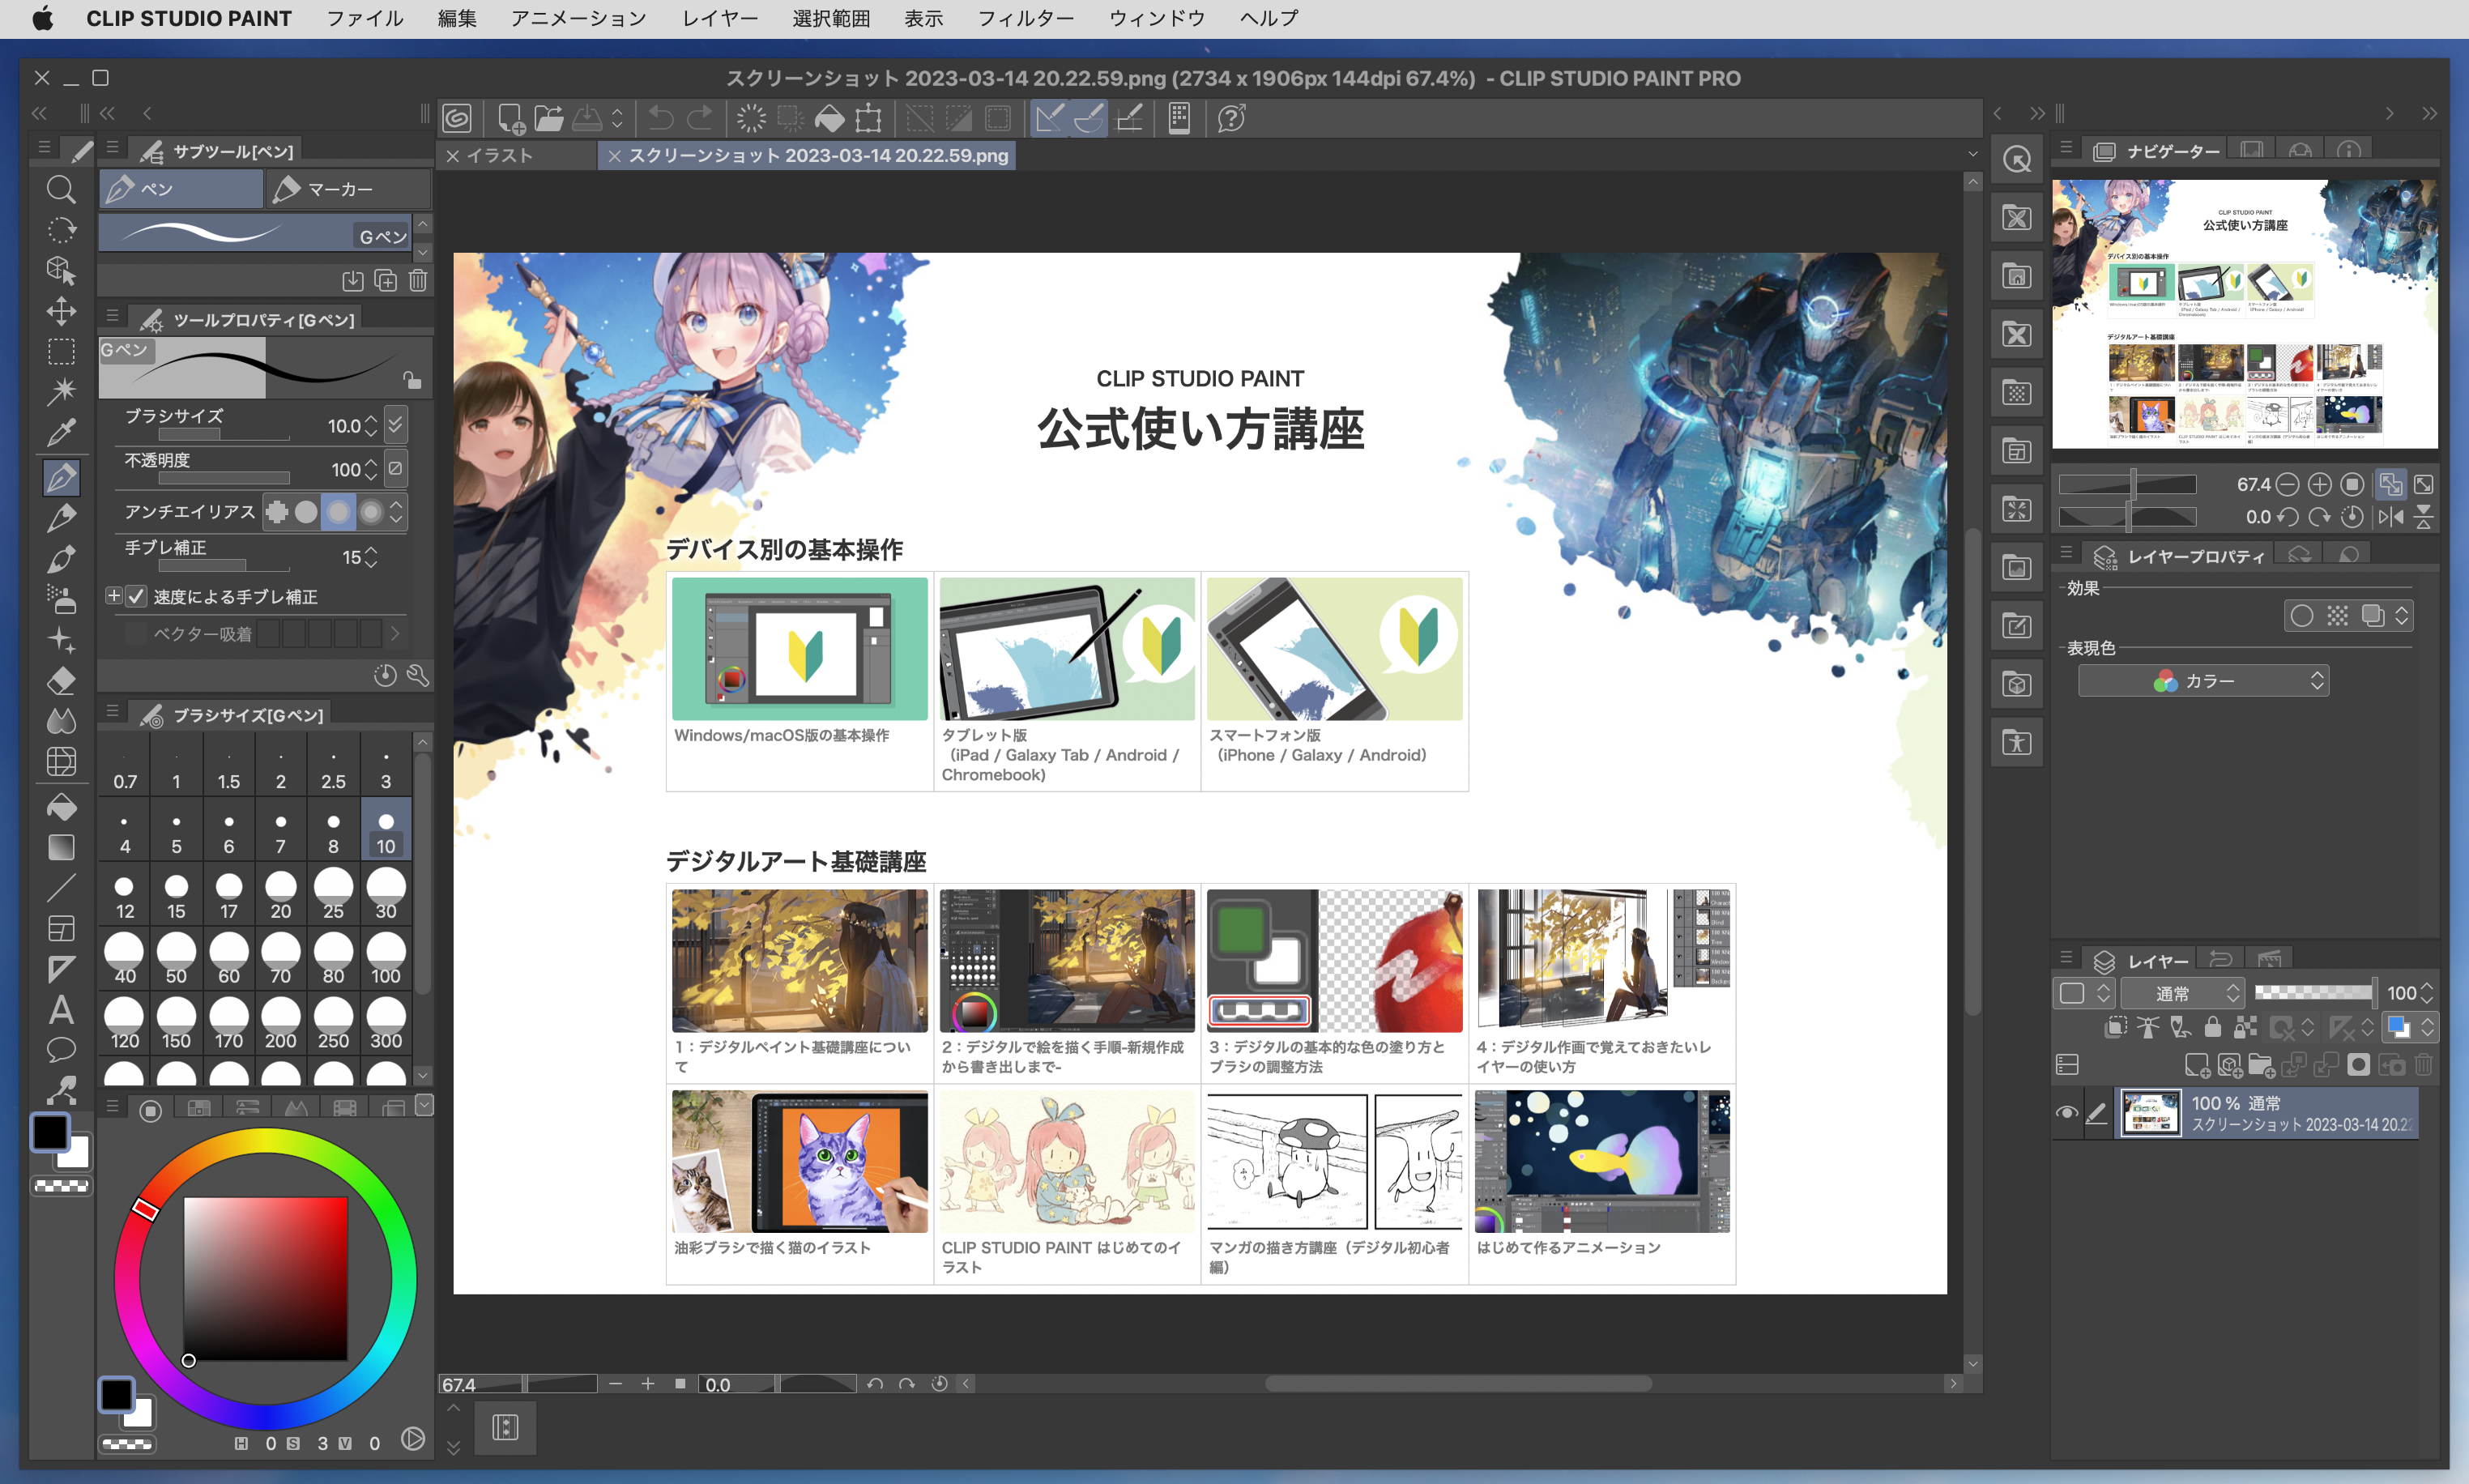Open the 通常 blending mode dropdown
The height and width of the screenshot is (1484, 2469).
point(2183,993)
